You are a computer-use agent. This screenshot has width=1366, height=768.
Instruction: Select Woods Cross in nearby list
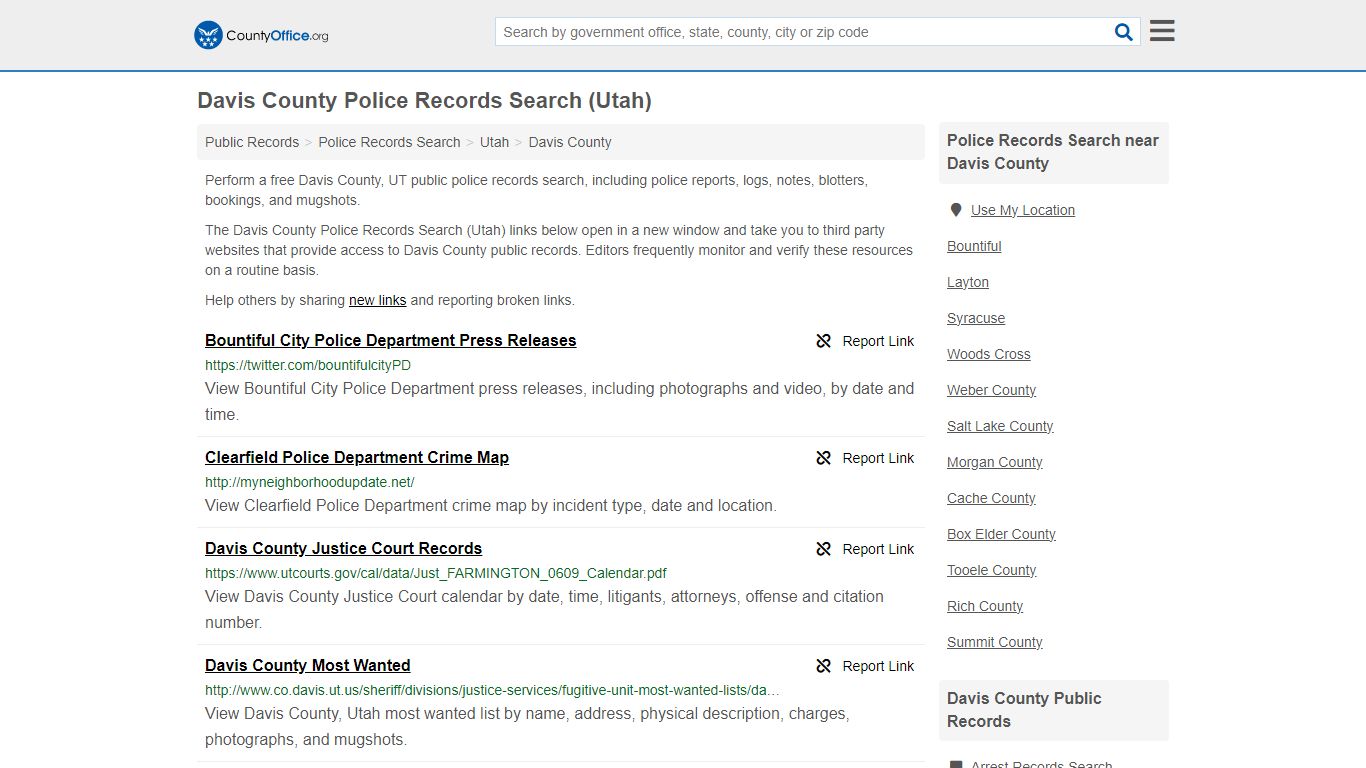tap(989, 354)
